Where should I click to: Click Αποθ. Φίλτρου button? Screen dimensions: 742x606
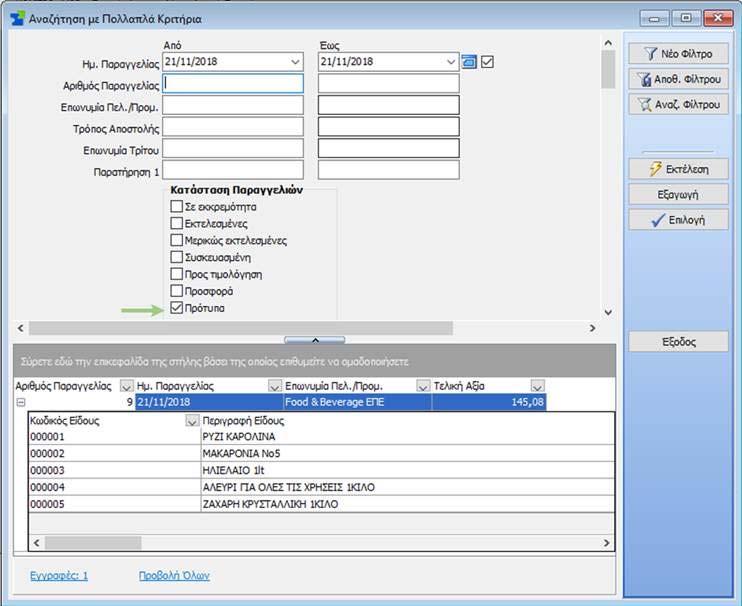tap(678, 79)
